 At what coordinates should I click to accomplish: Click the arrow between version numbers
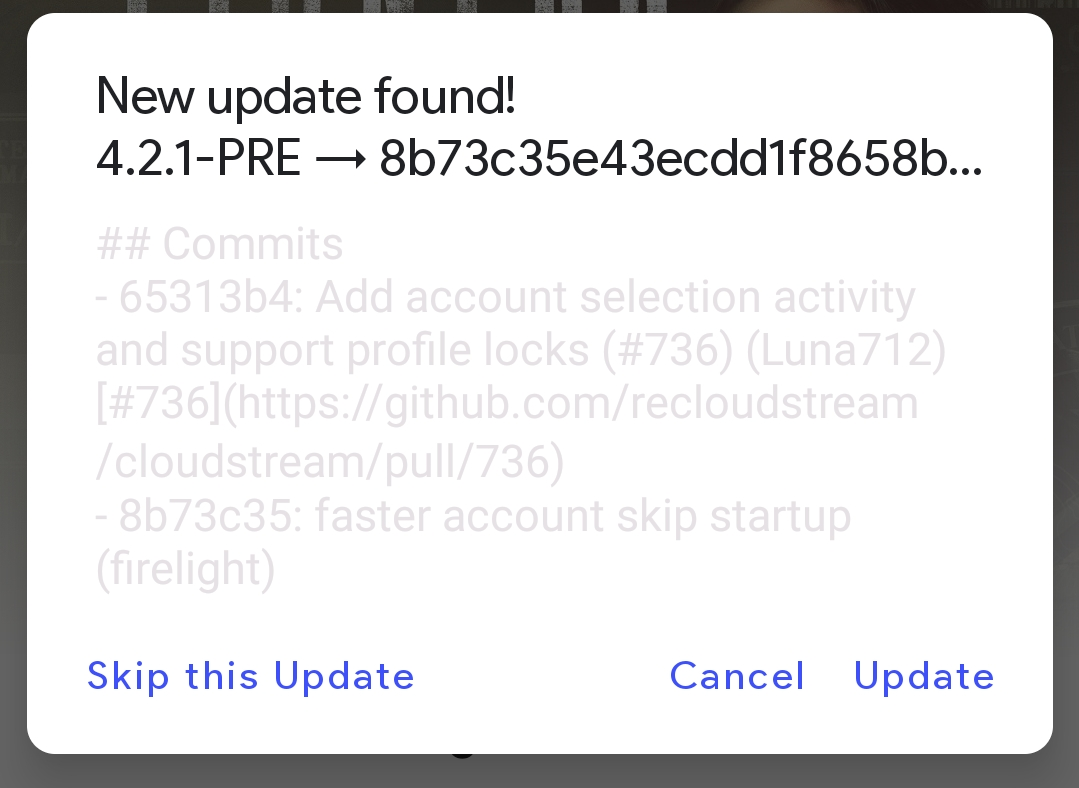tap(338, 159)
